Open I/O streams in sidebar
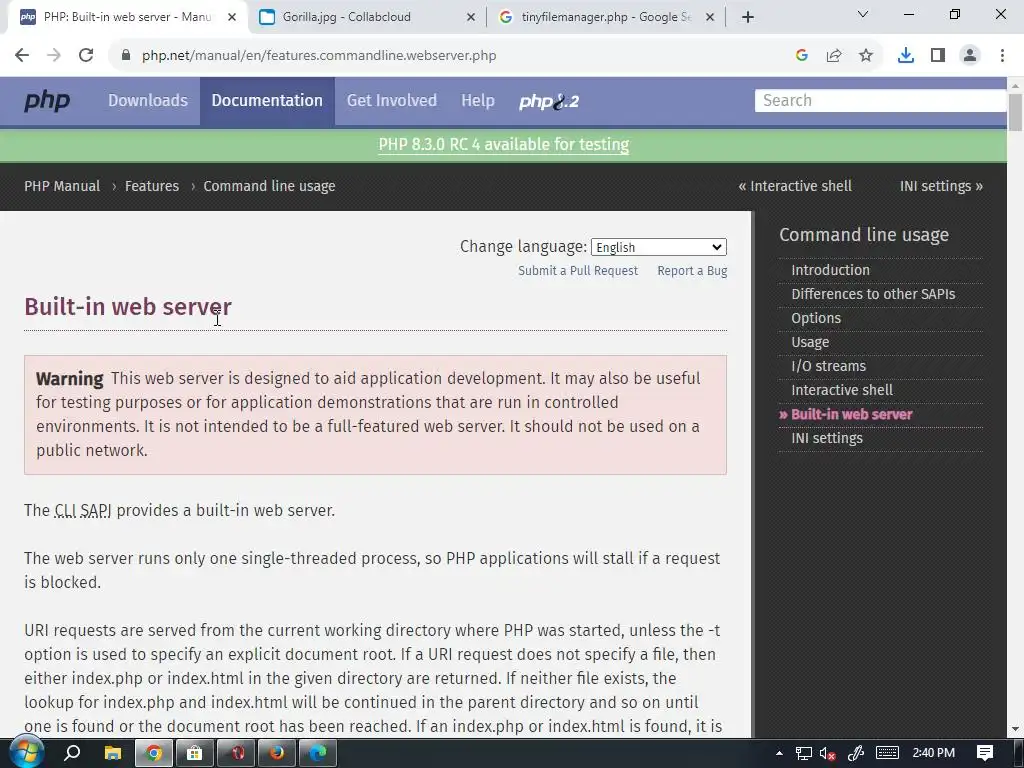1024x768 pixels. click(829, 366)
